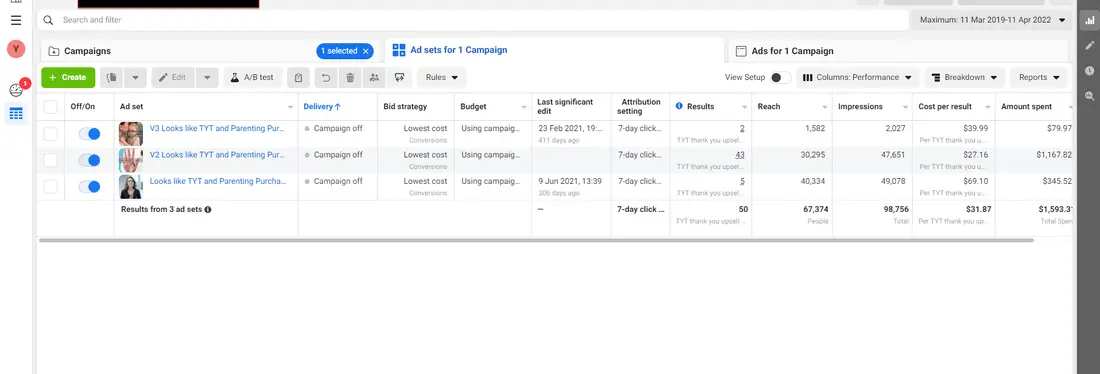Click the clipboard paste icon

pyautogui.click(x=299, y=77)
